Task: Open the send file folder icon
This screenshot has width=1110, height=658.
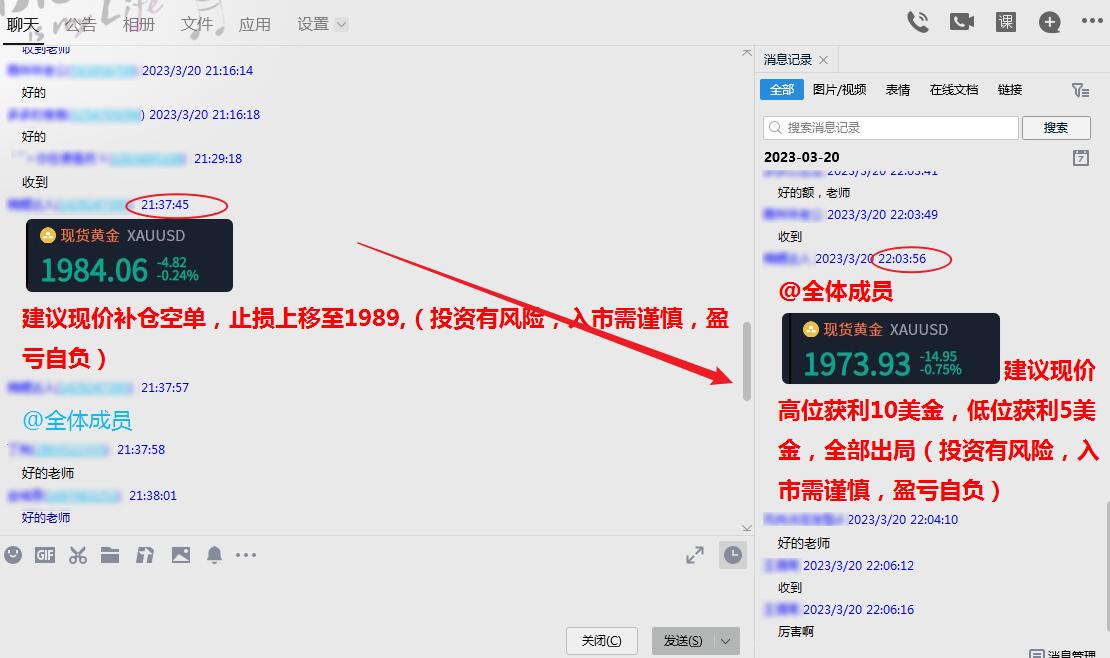Action: (110, 555)
